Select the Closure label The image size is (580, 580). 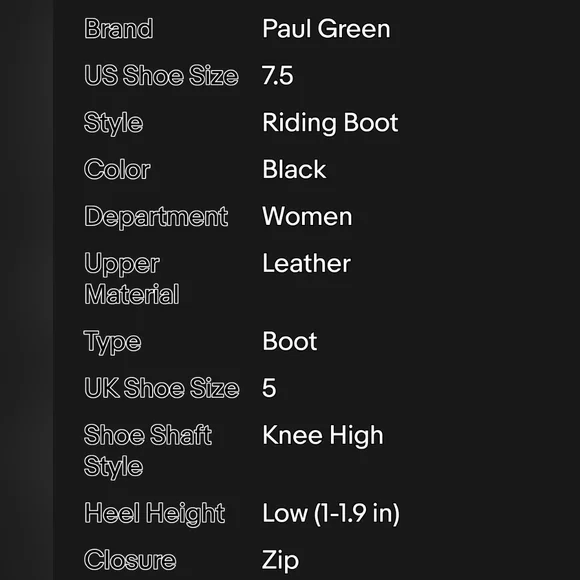[130, 560]
